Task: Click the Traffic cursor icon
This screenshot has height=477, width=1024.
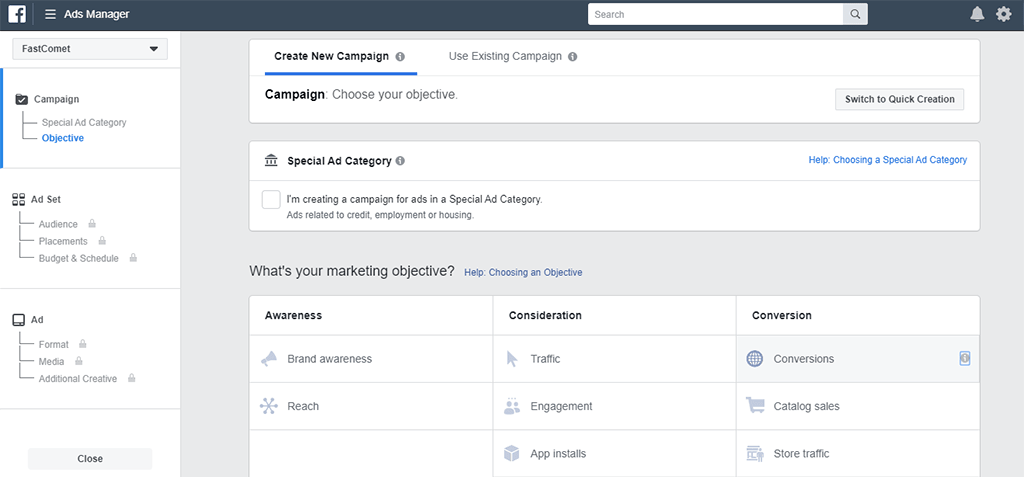Action: click(x=512, y=359)
